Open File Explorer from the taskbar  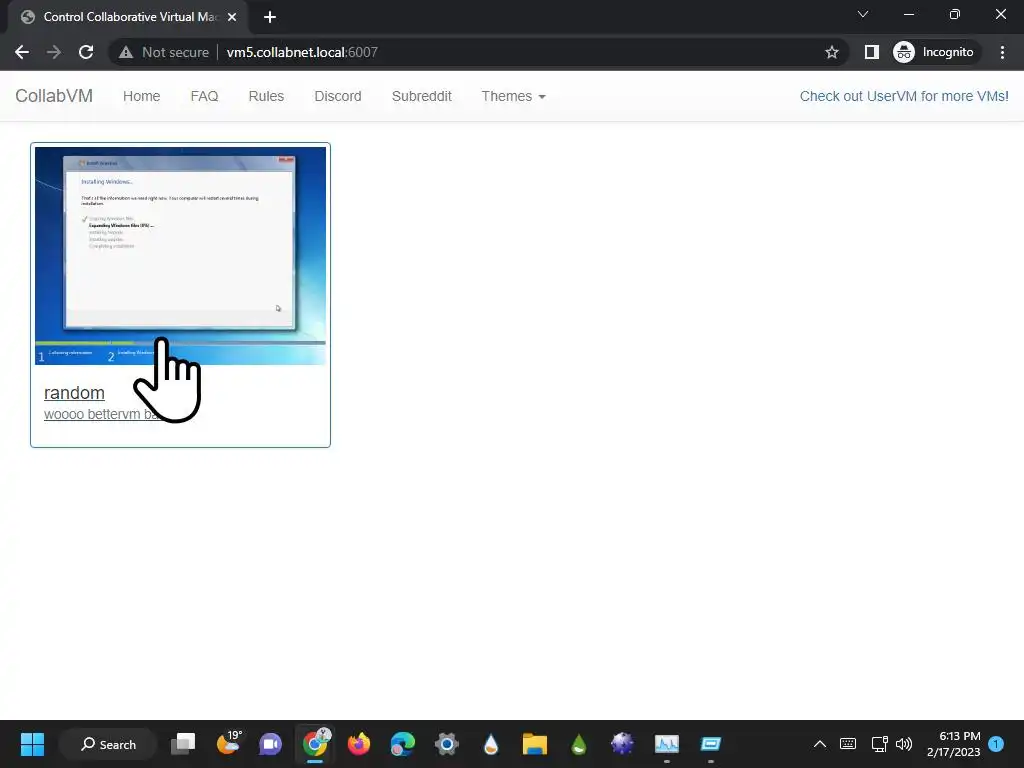click(534, 744)
